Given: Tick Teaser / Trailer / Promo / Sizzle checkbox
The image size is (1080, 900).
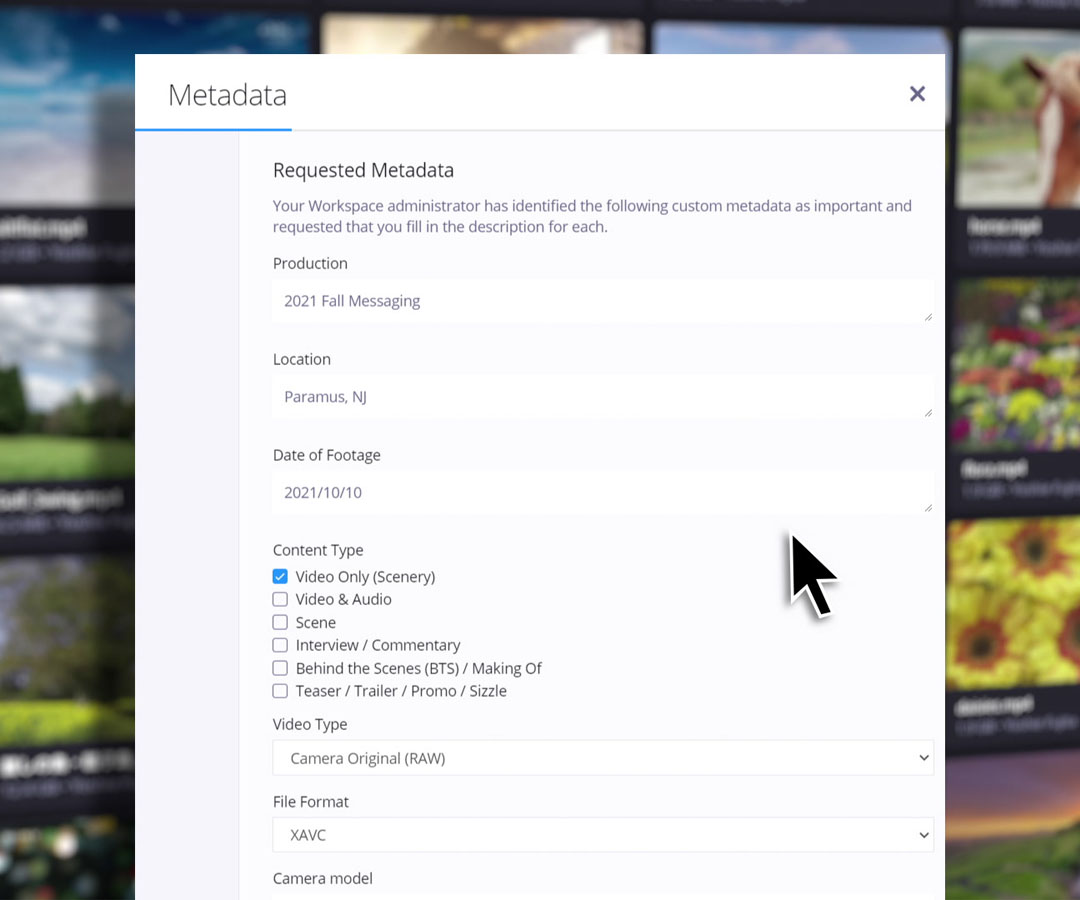Looking at the screenshot, I should [x=280, y=691].
